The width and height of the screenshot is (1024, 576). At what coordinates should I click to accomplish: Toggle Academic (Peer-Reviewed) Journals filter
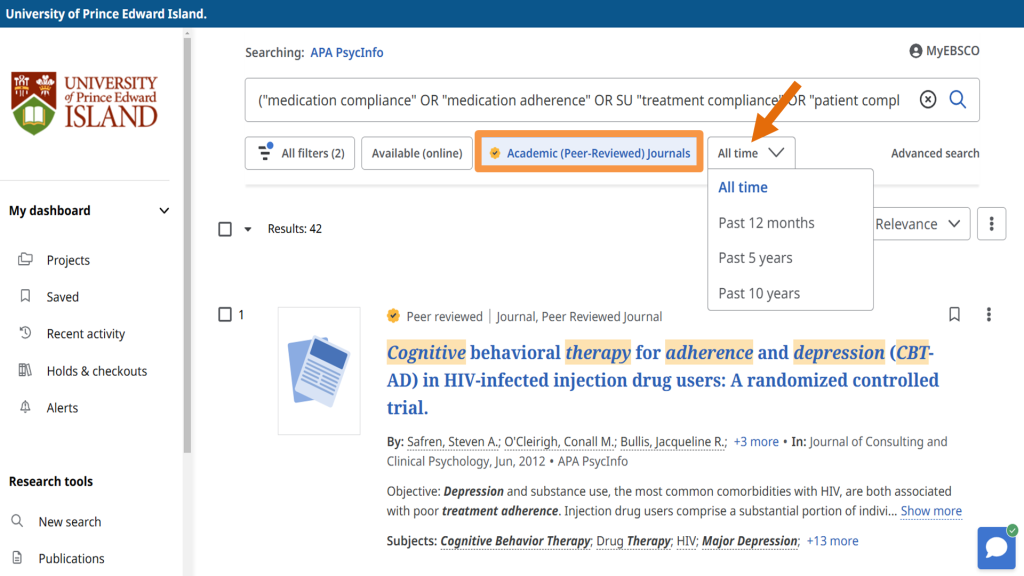click(589, 153)
